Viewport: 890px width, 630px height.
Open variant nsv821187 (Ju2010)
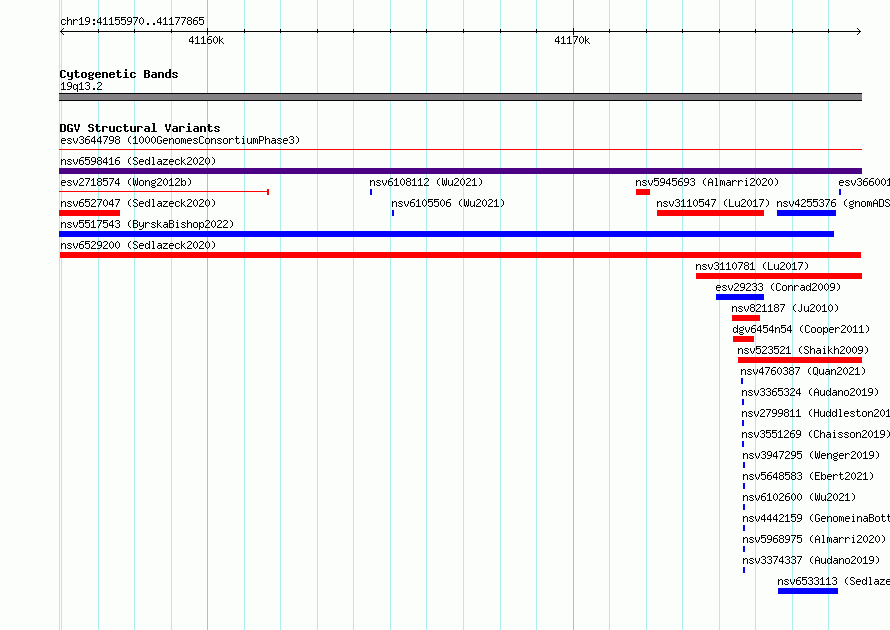click(785, 308)
